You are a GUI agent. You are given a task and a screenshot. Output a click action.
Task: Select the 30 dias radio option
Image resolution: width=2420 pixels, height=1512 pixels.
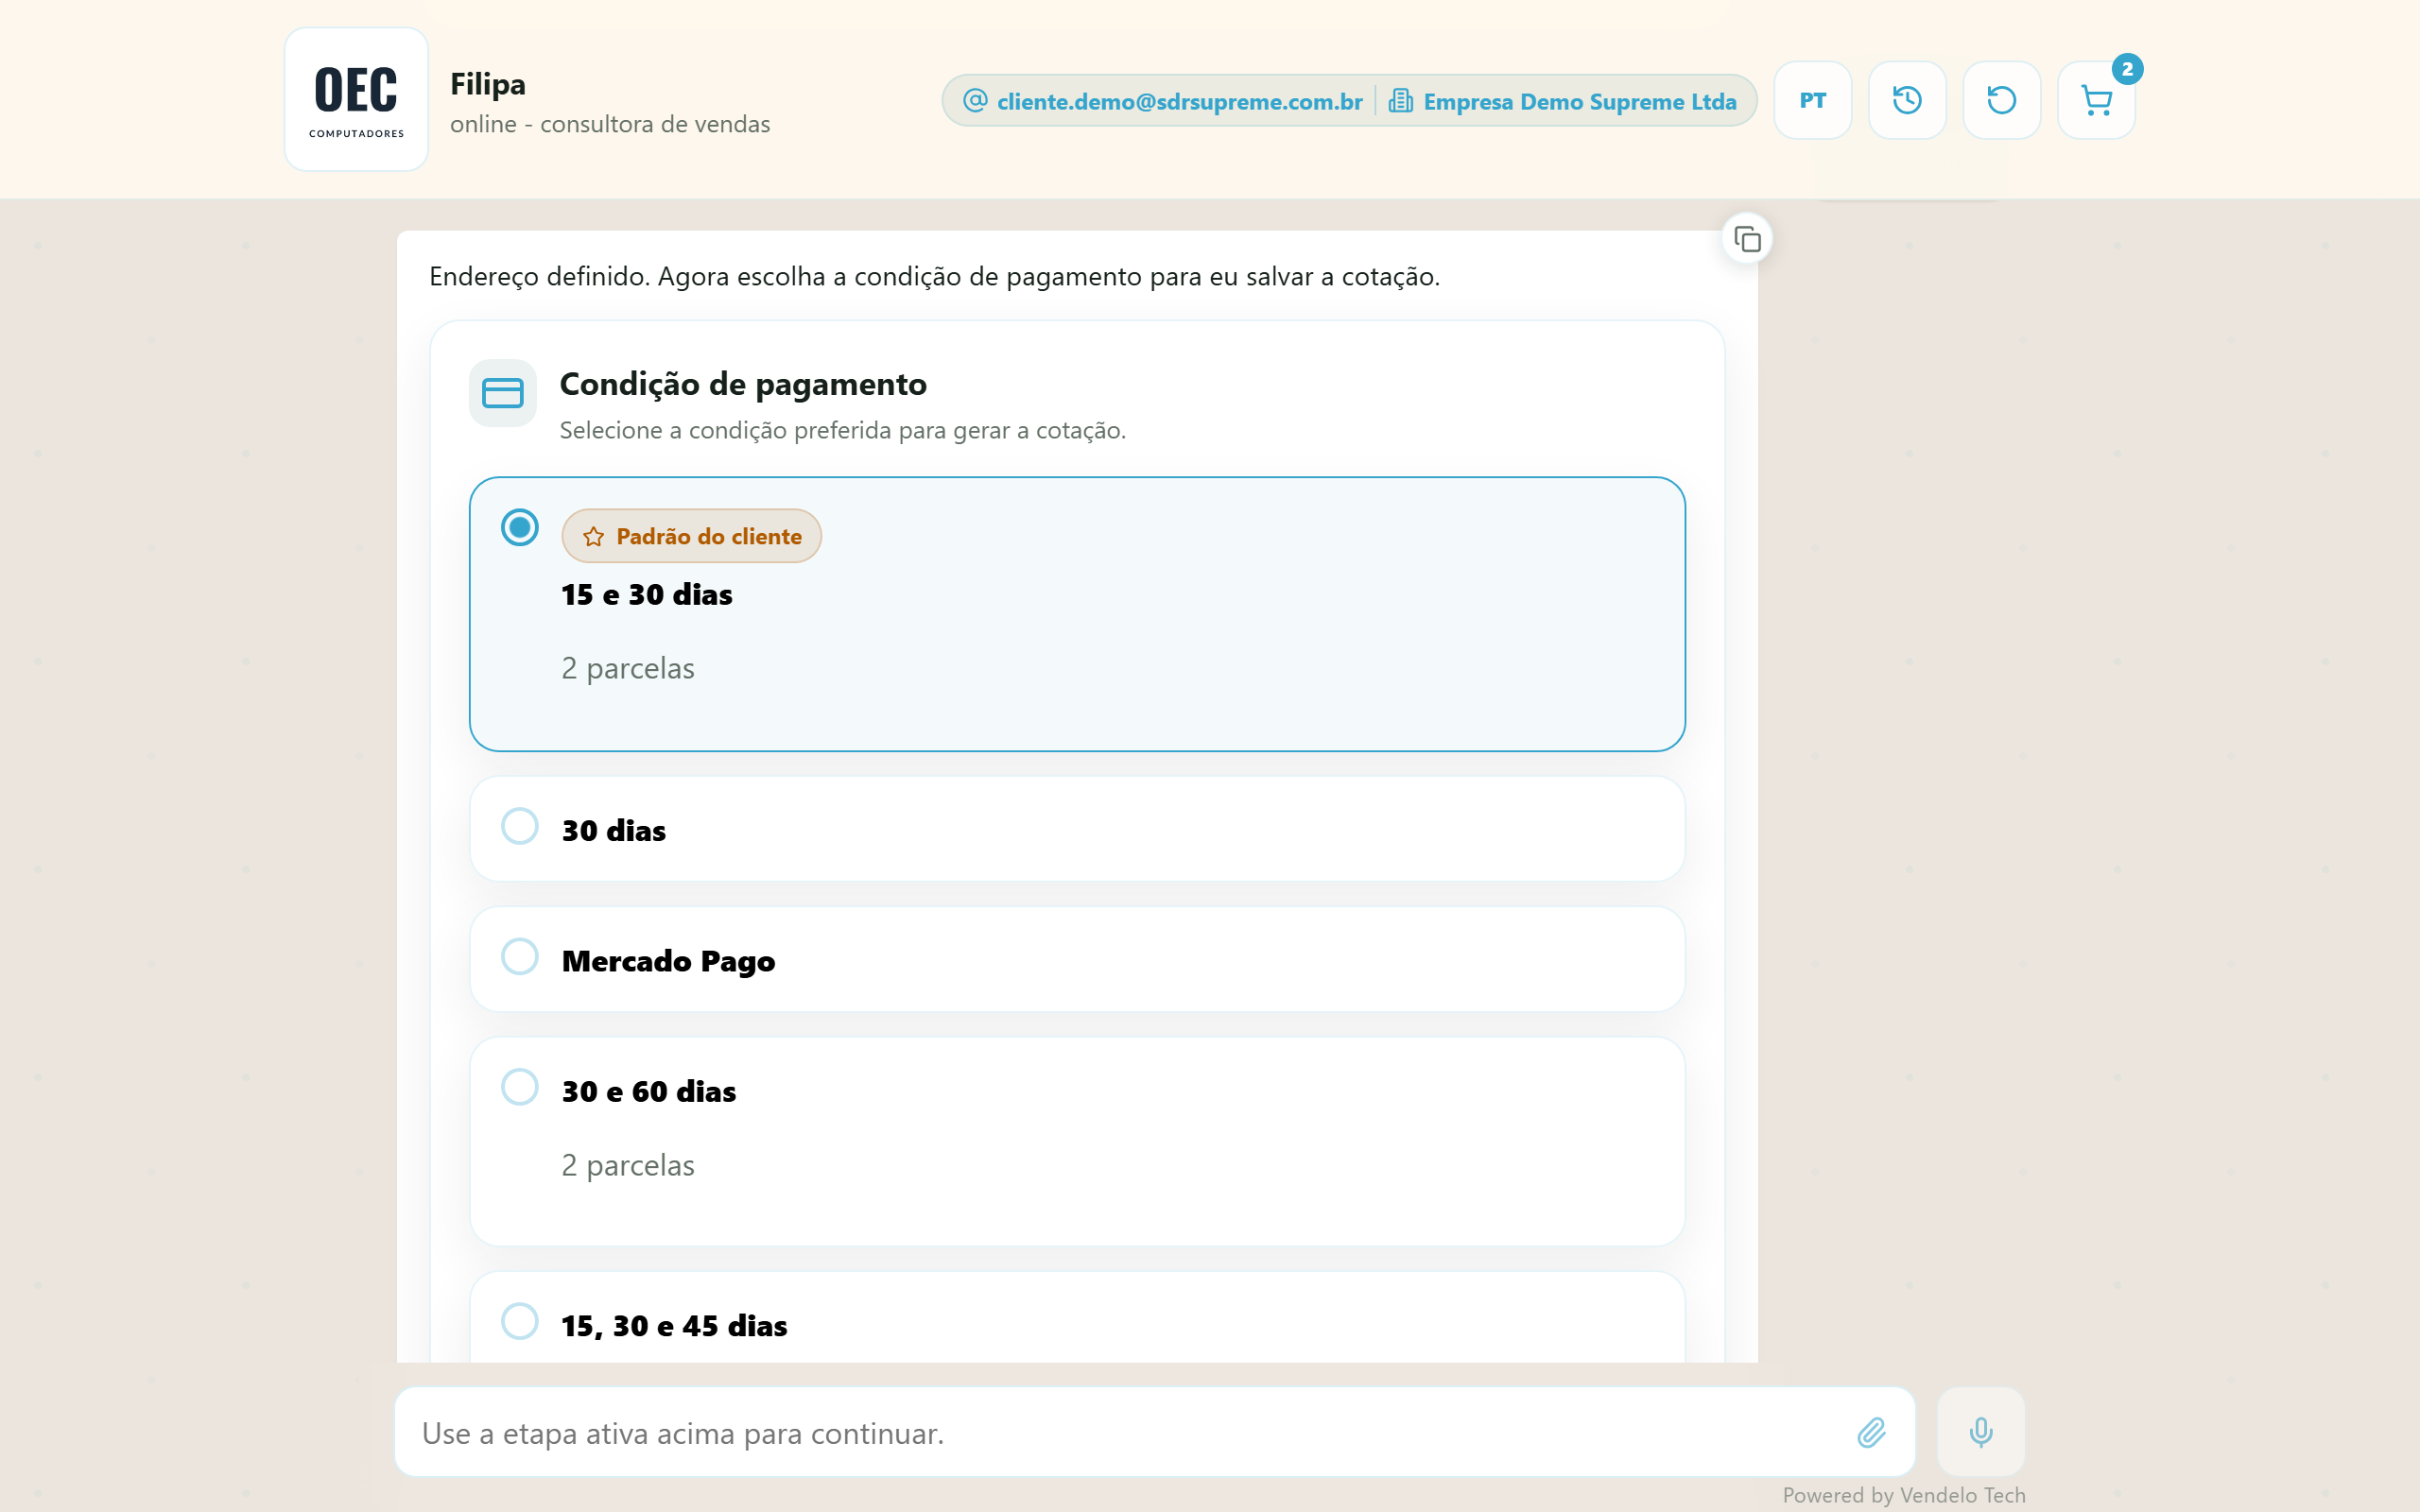pyautogui.click(x=519, y=826)
